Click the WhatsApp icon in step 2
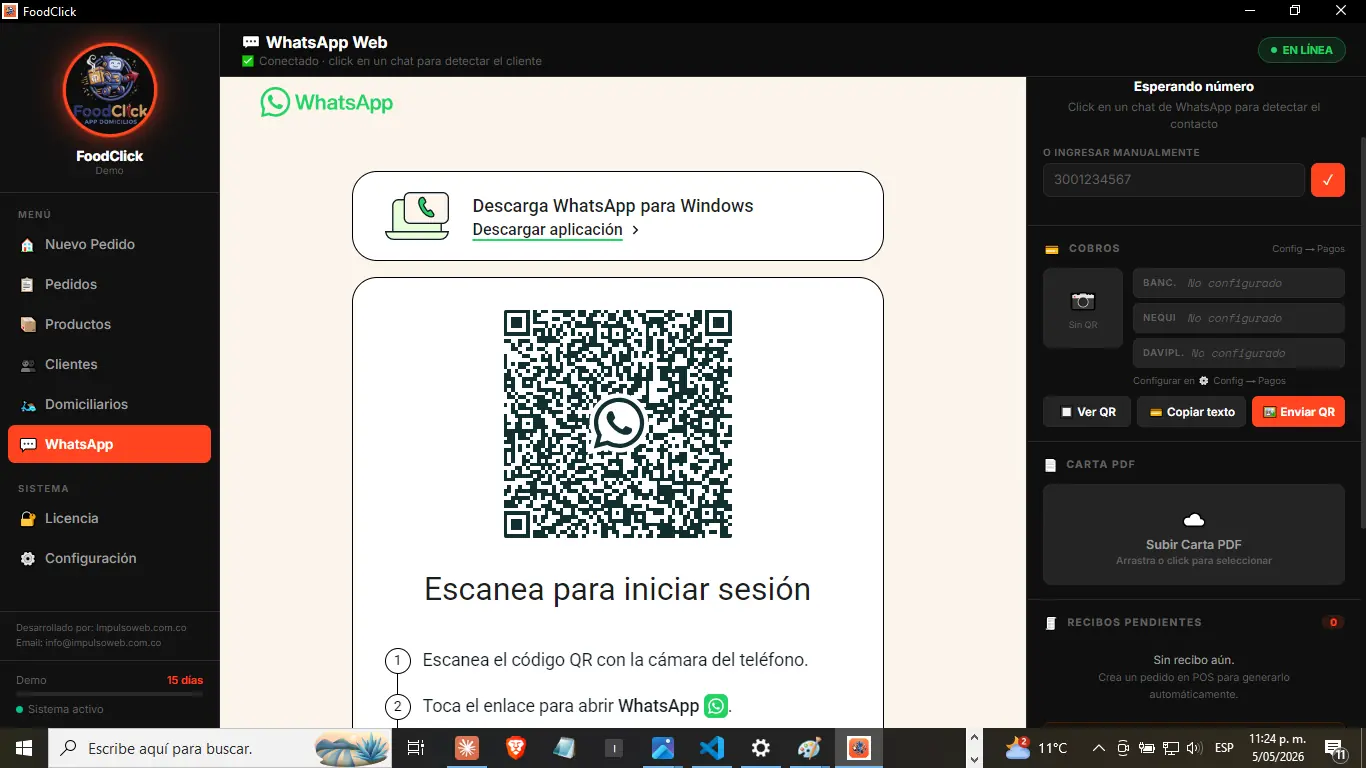The height and width of the screenshot is (768, 1366). point(716,706)
